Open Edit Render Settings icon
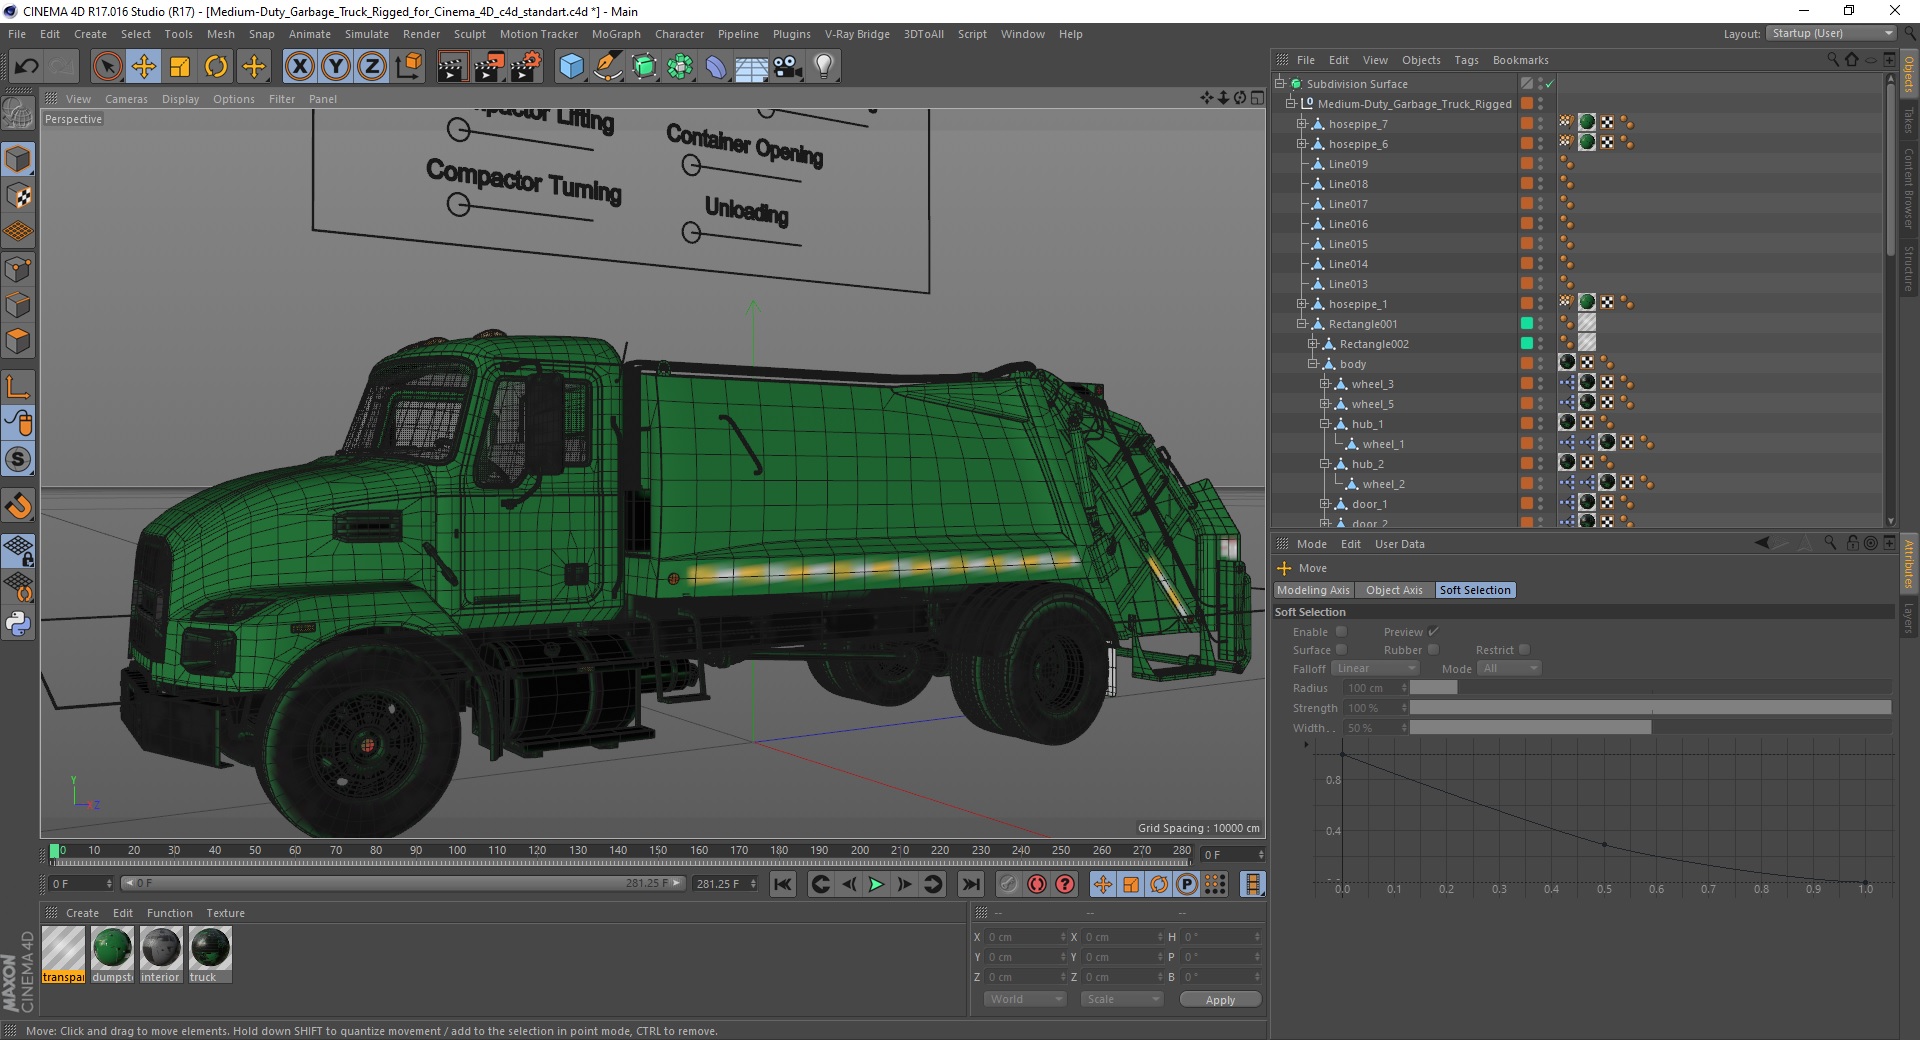The width and height of the screenshot is (1920, 1040). [x=526, y=67]
